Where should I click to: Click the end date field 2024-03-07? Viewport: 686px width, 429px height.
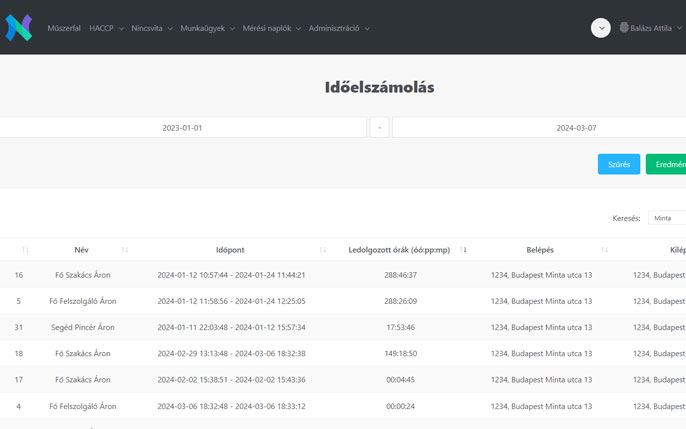[540, 128]
